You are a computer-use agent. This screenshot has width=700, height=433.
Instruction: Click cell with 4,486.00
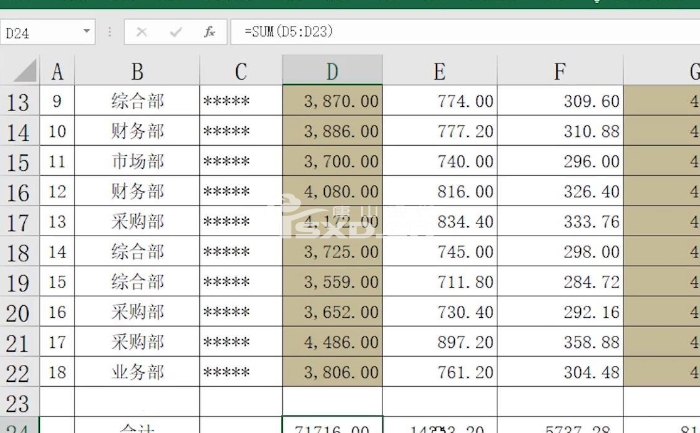coord(333,342)
